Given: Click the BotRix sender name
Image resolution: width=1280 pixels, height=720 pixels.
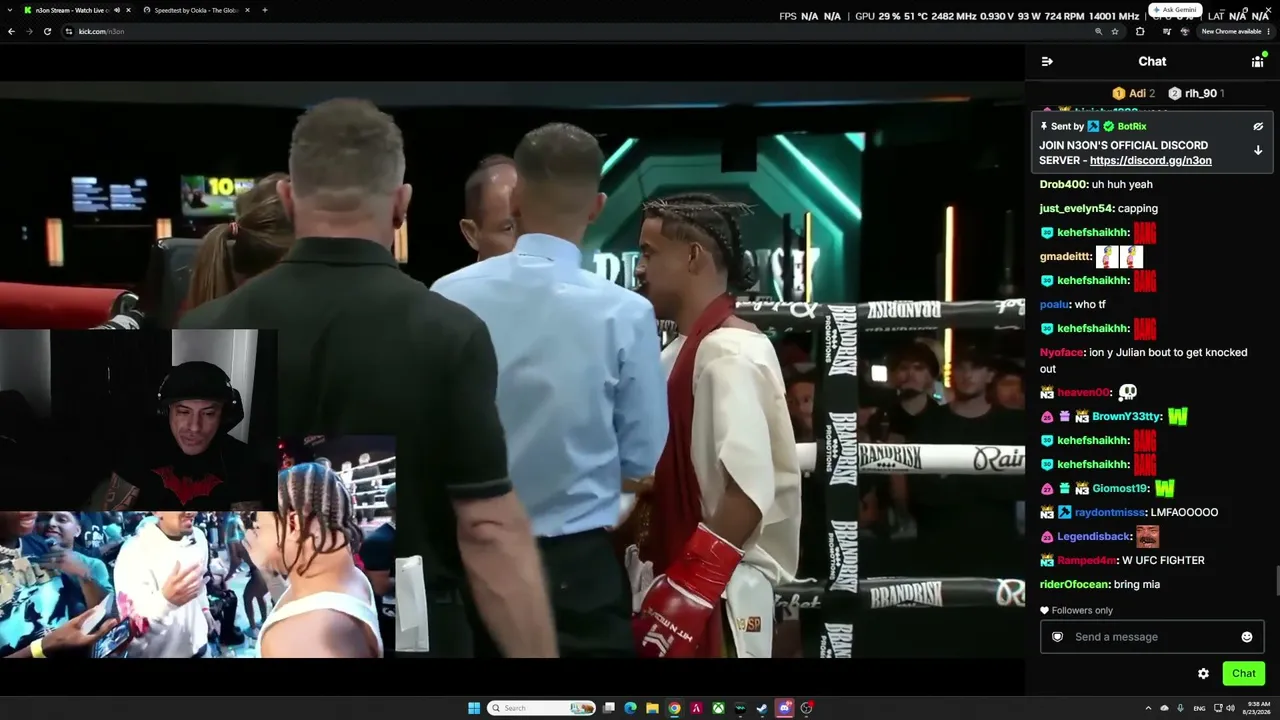Looking at the screenshot, I should 1132,127.
